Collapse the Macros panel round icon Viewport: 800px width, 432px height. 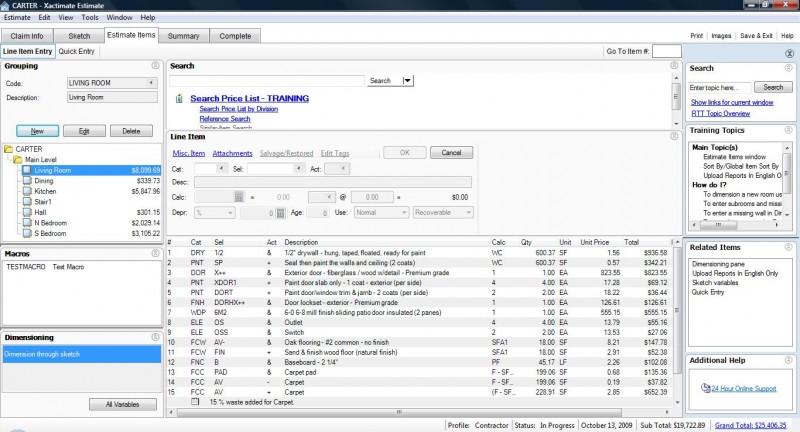click(155, 253)
